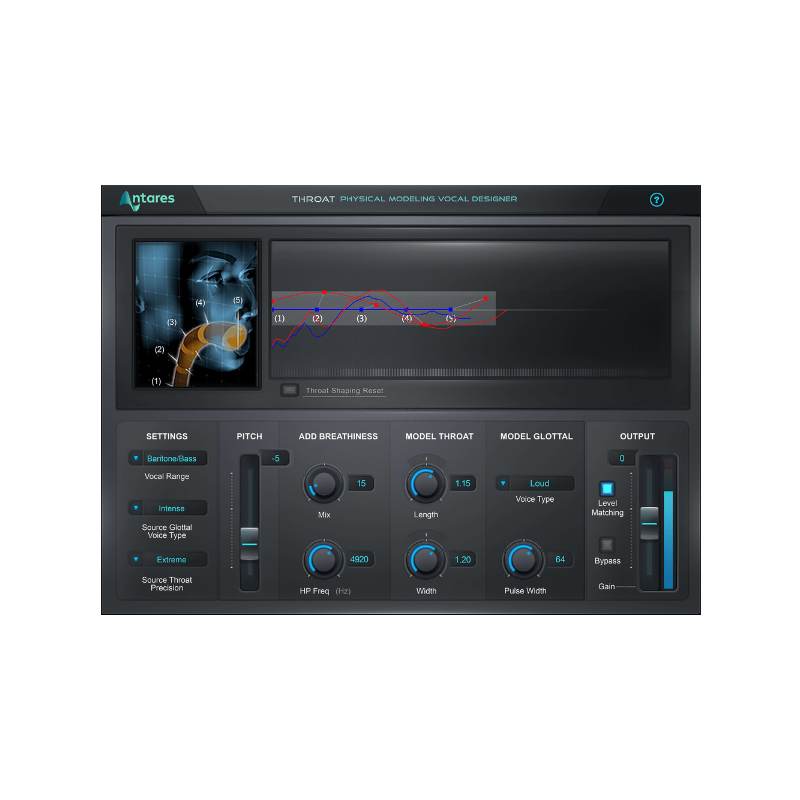Click blue throat point (2) in graph

317,310
